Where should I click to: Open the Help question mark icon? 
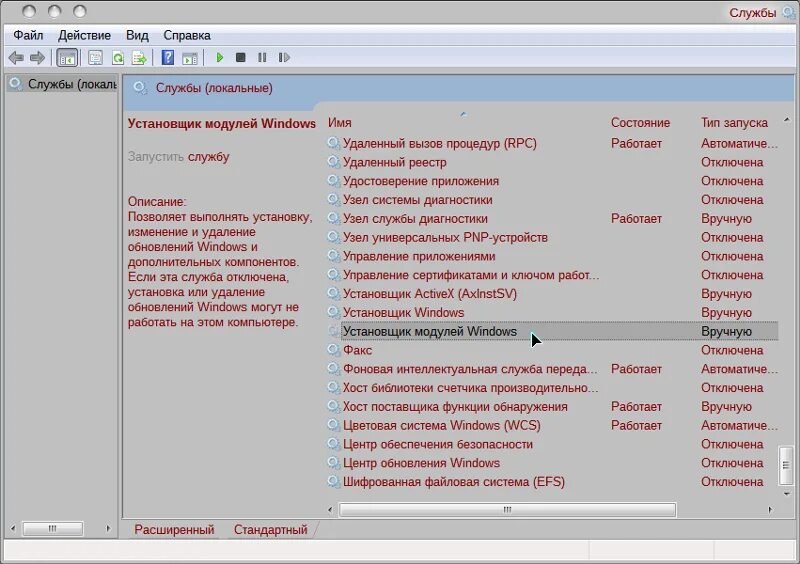click(167, 58)
